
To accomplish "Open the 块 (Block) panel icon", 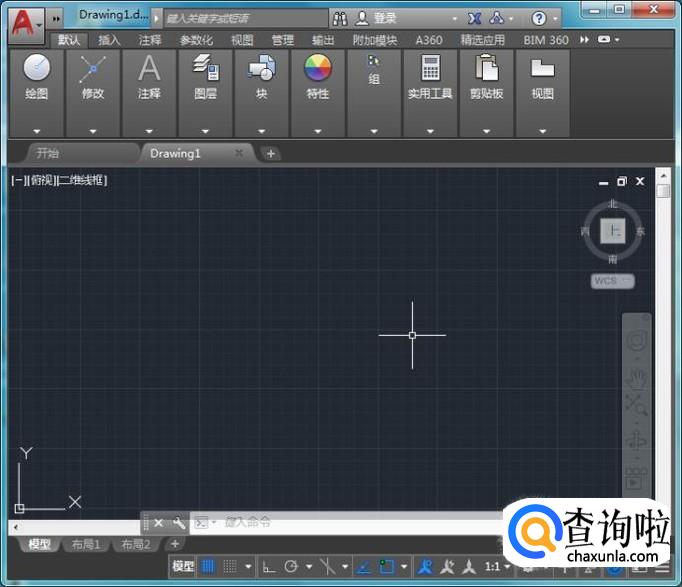I will 261,69.
